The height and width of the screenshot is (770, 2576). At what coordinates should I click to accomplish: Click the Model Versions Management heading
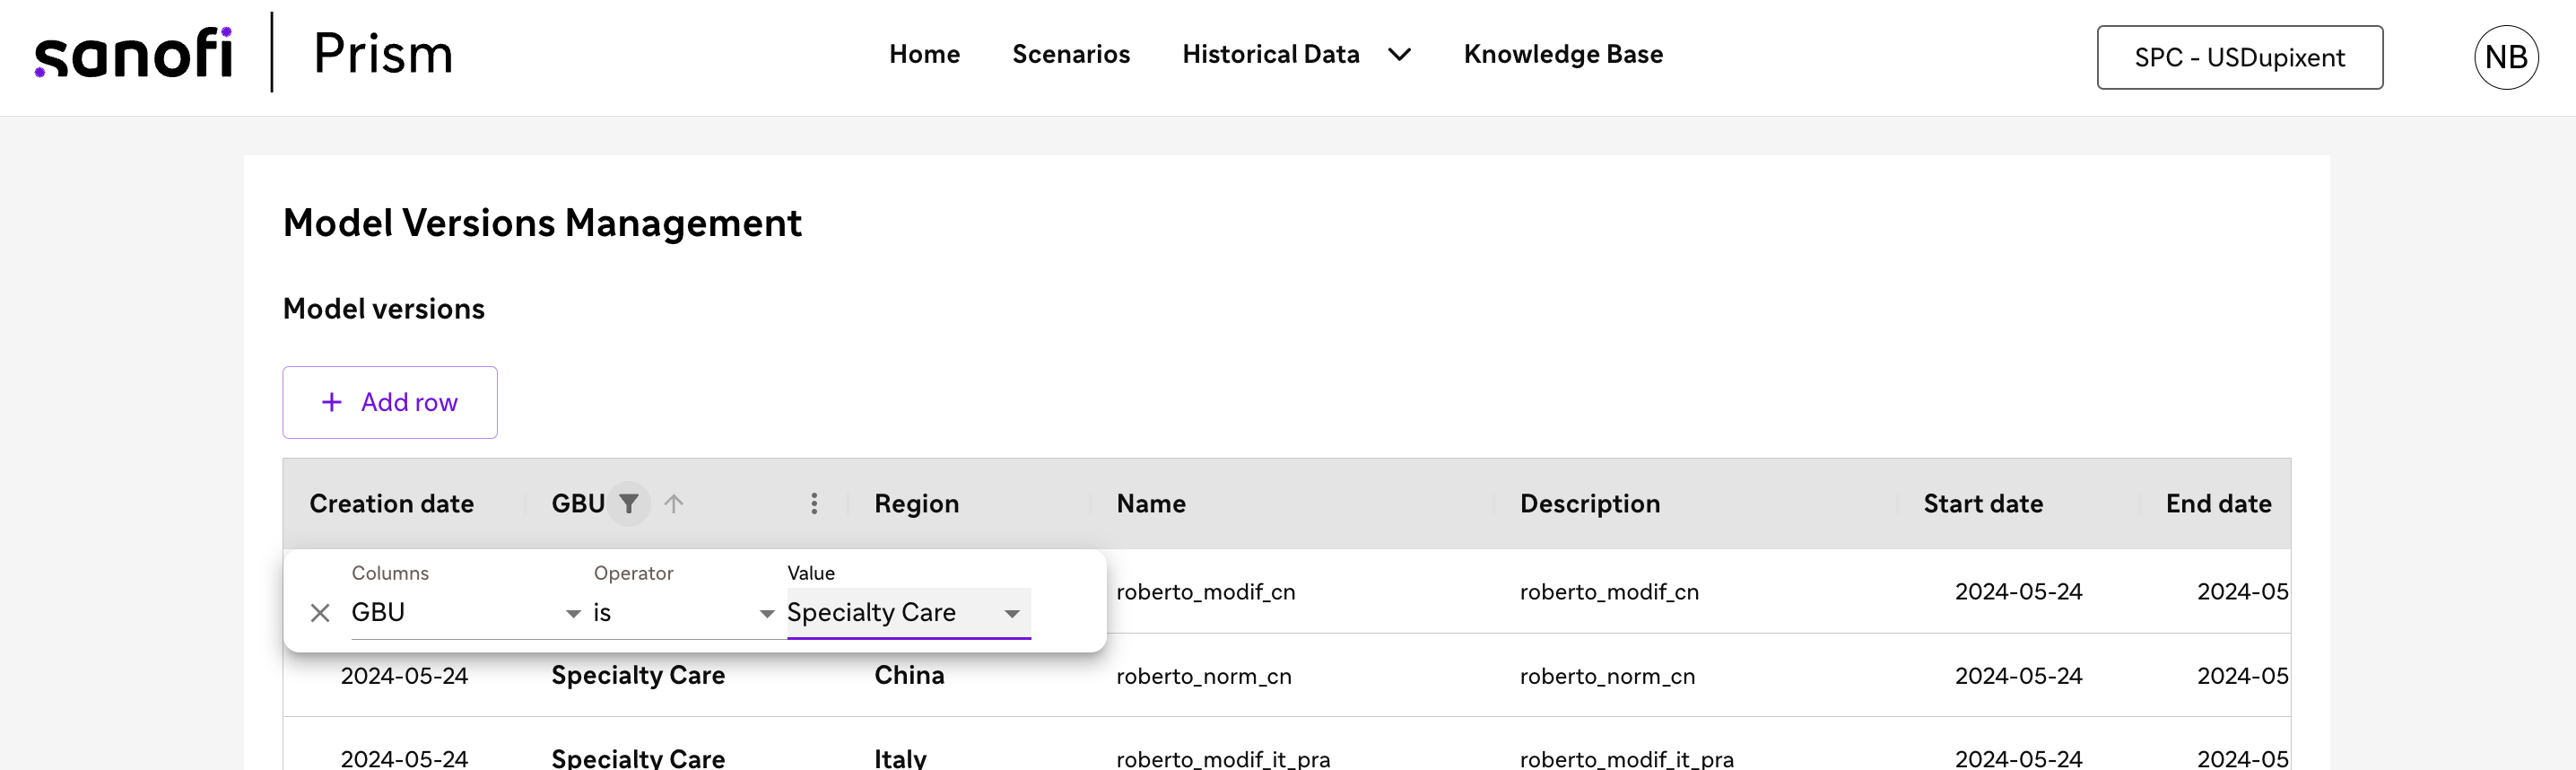tap(542, 222)
